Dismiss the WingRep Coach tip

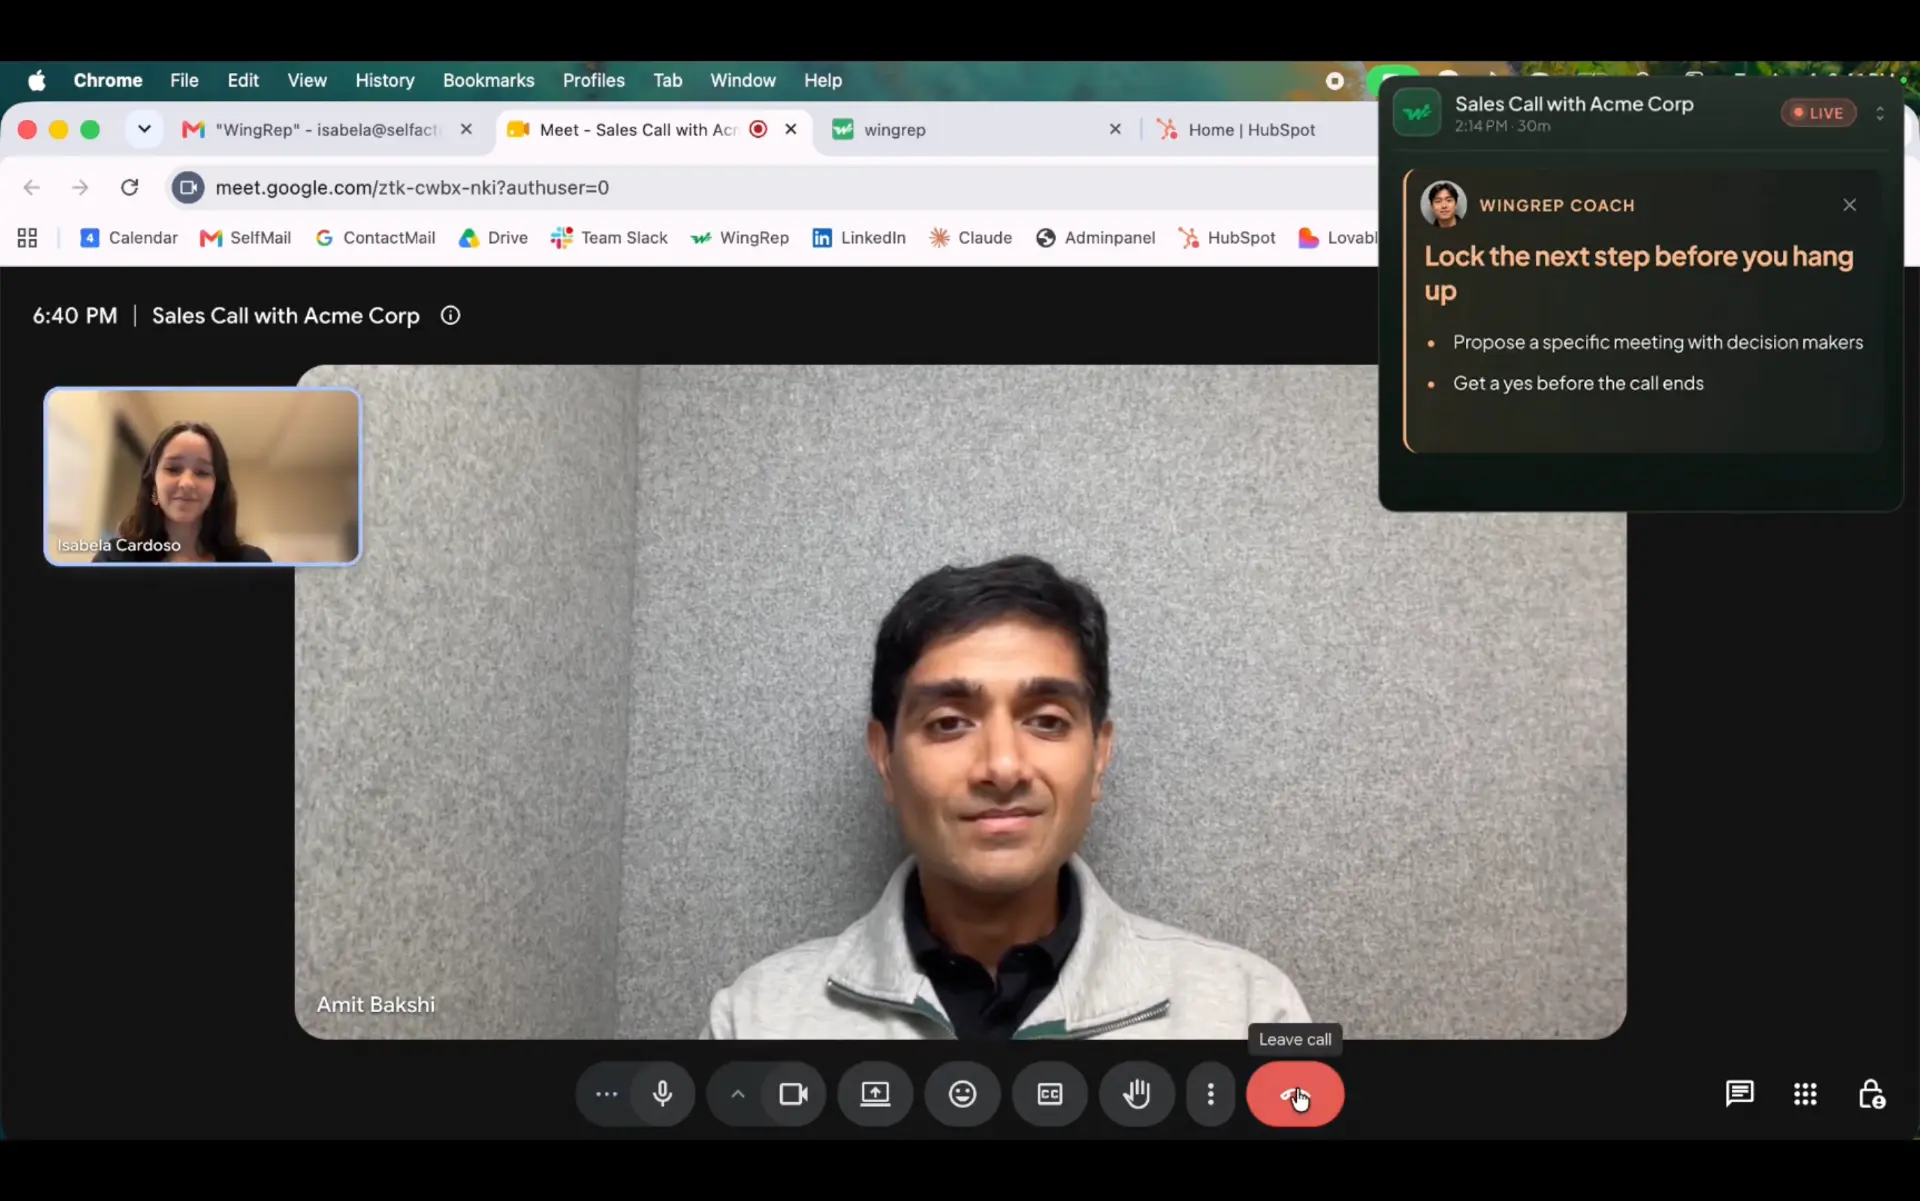point(1850,205)
